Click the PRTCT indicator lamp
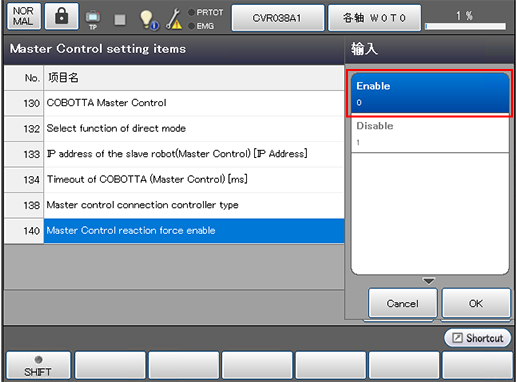This screenshot has height=382, width=516. pyautogui.click(x=191, y=12)
